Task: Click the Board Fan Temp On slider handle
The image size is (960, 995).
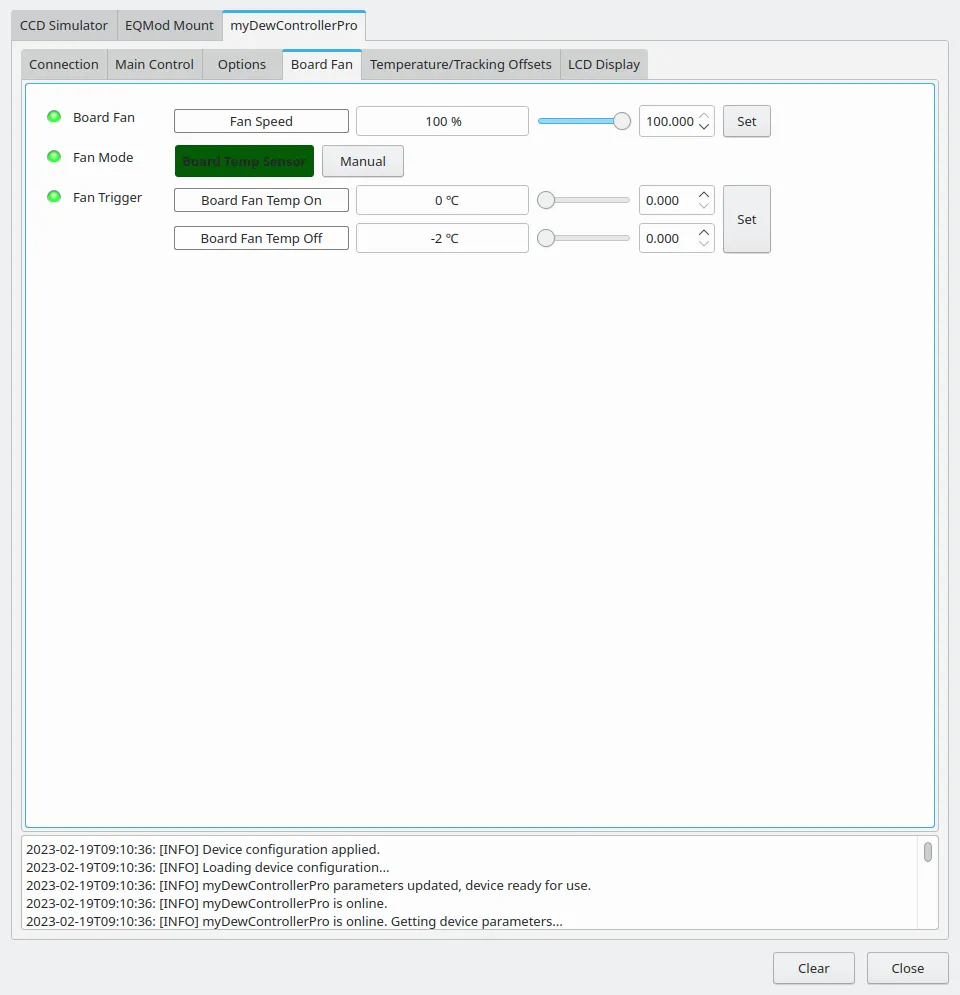Action: pos(546,201)
